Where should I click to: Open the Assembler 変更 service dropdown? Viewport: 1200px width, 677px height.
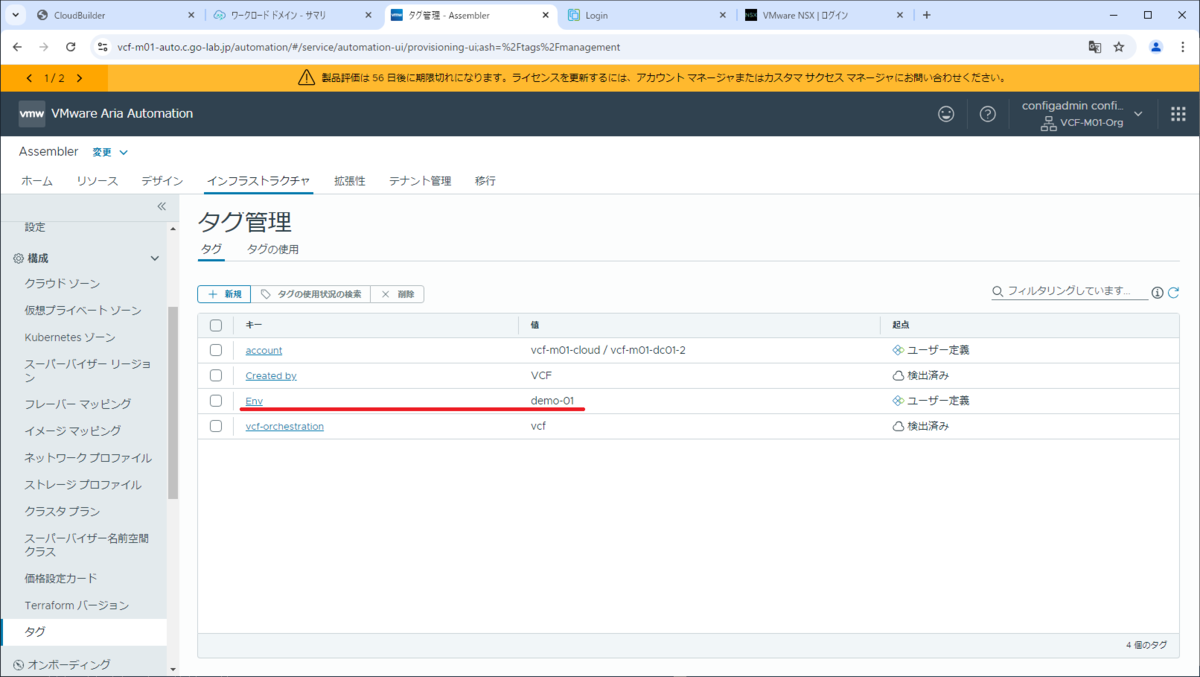point(110,152)
